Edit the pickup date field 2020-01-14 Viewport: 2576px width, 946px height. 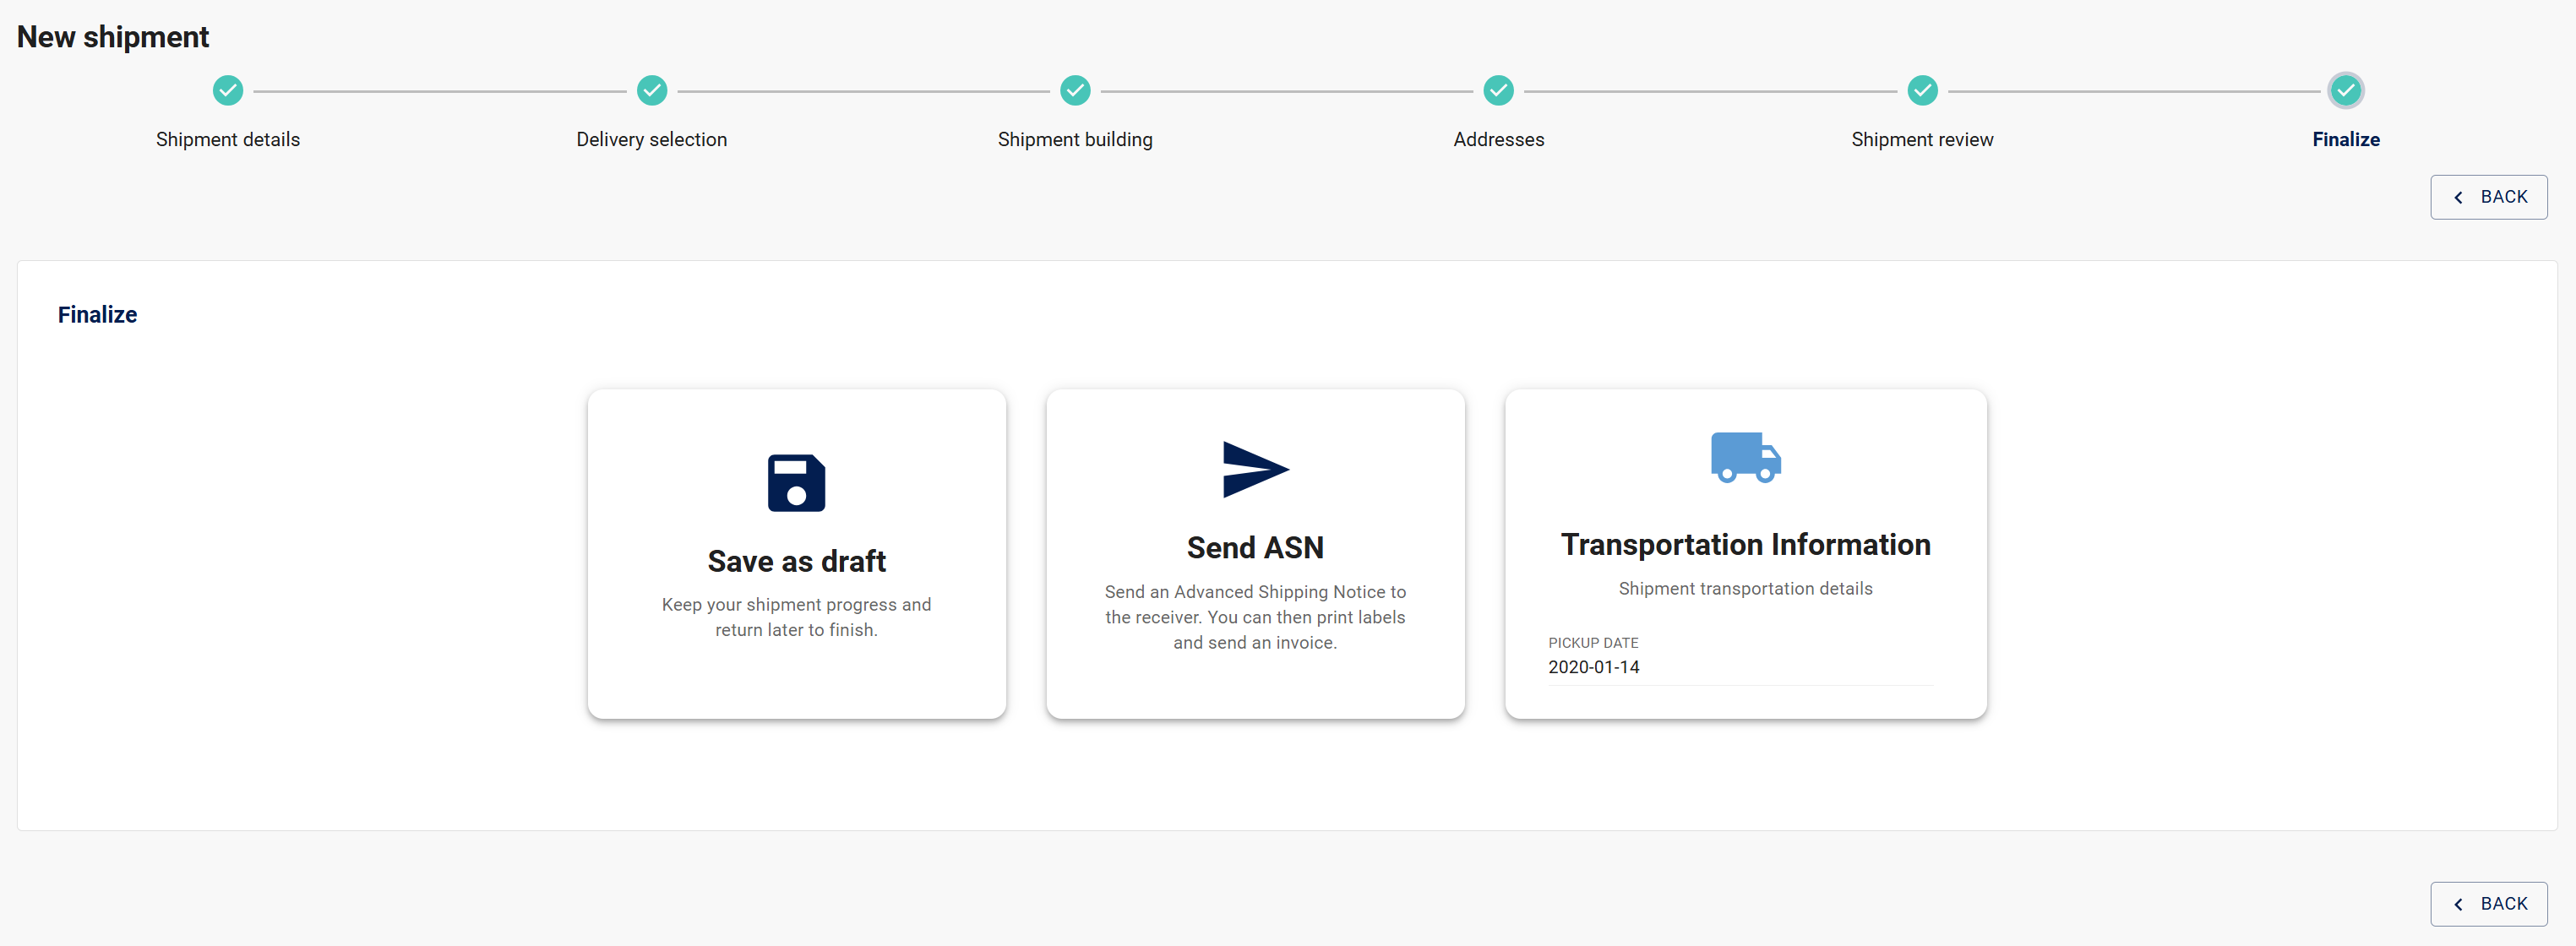coord(1738,667)
